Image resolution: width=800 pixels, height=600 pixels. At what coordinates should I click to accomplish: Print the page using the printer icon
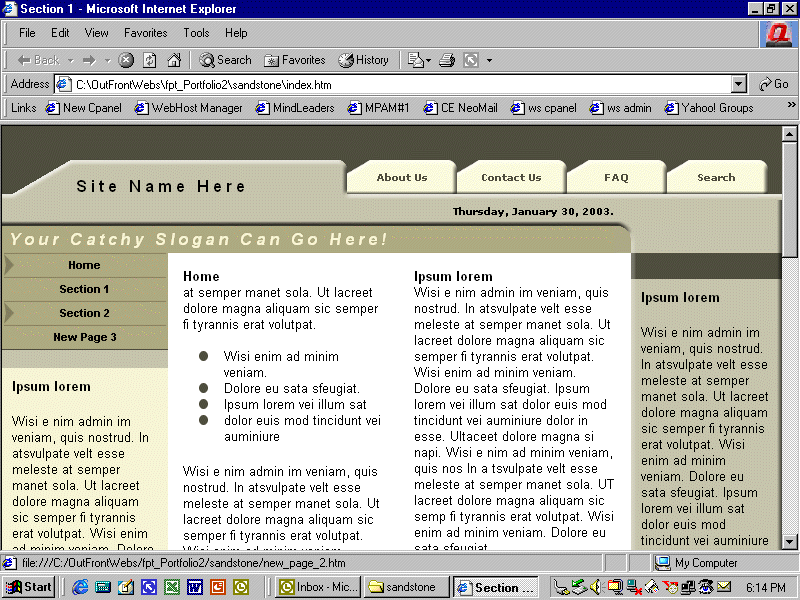click(447, 60)
